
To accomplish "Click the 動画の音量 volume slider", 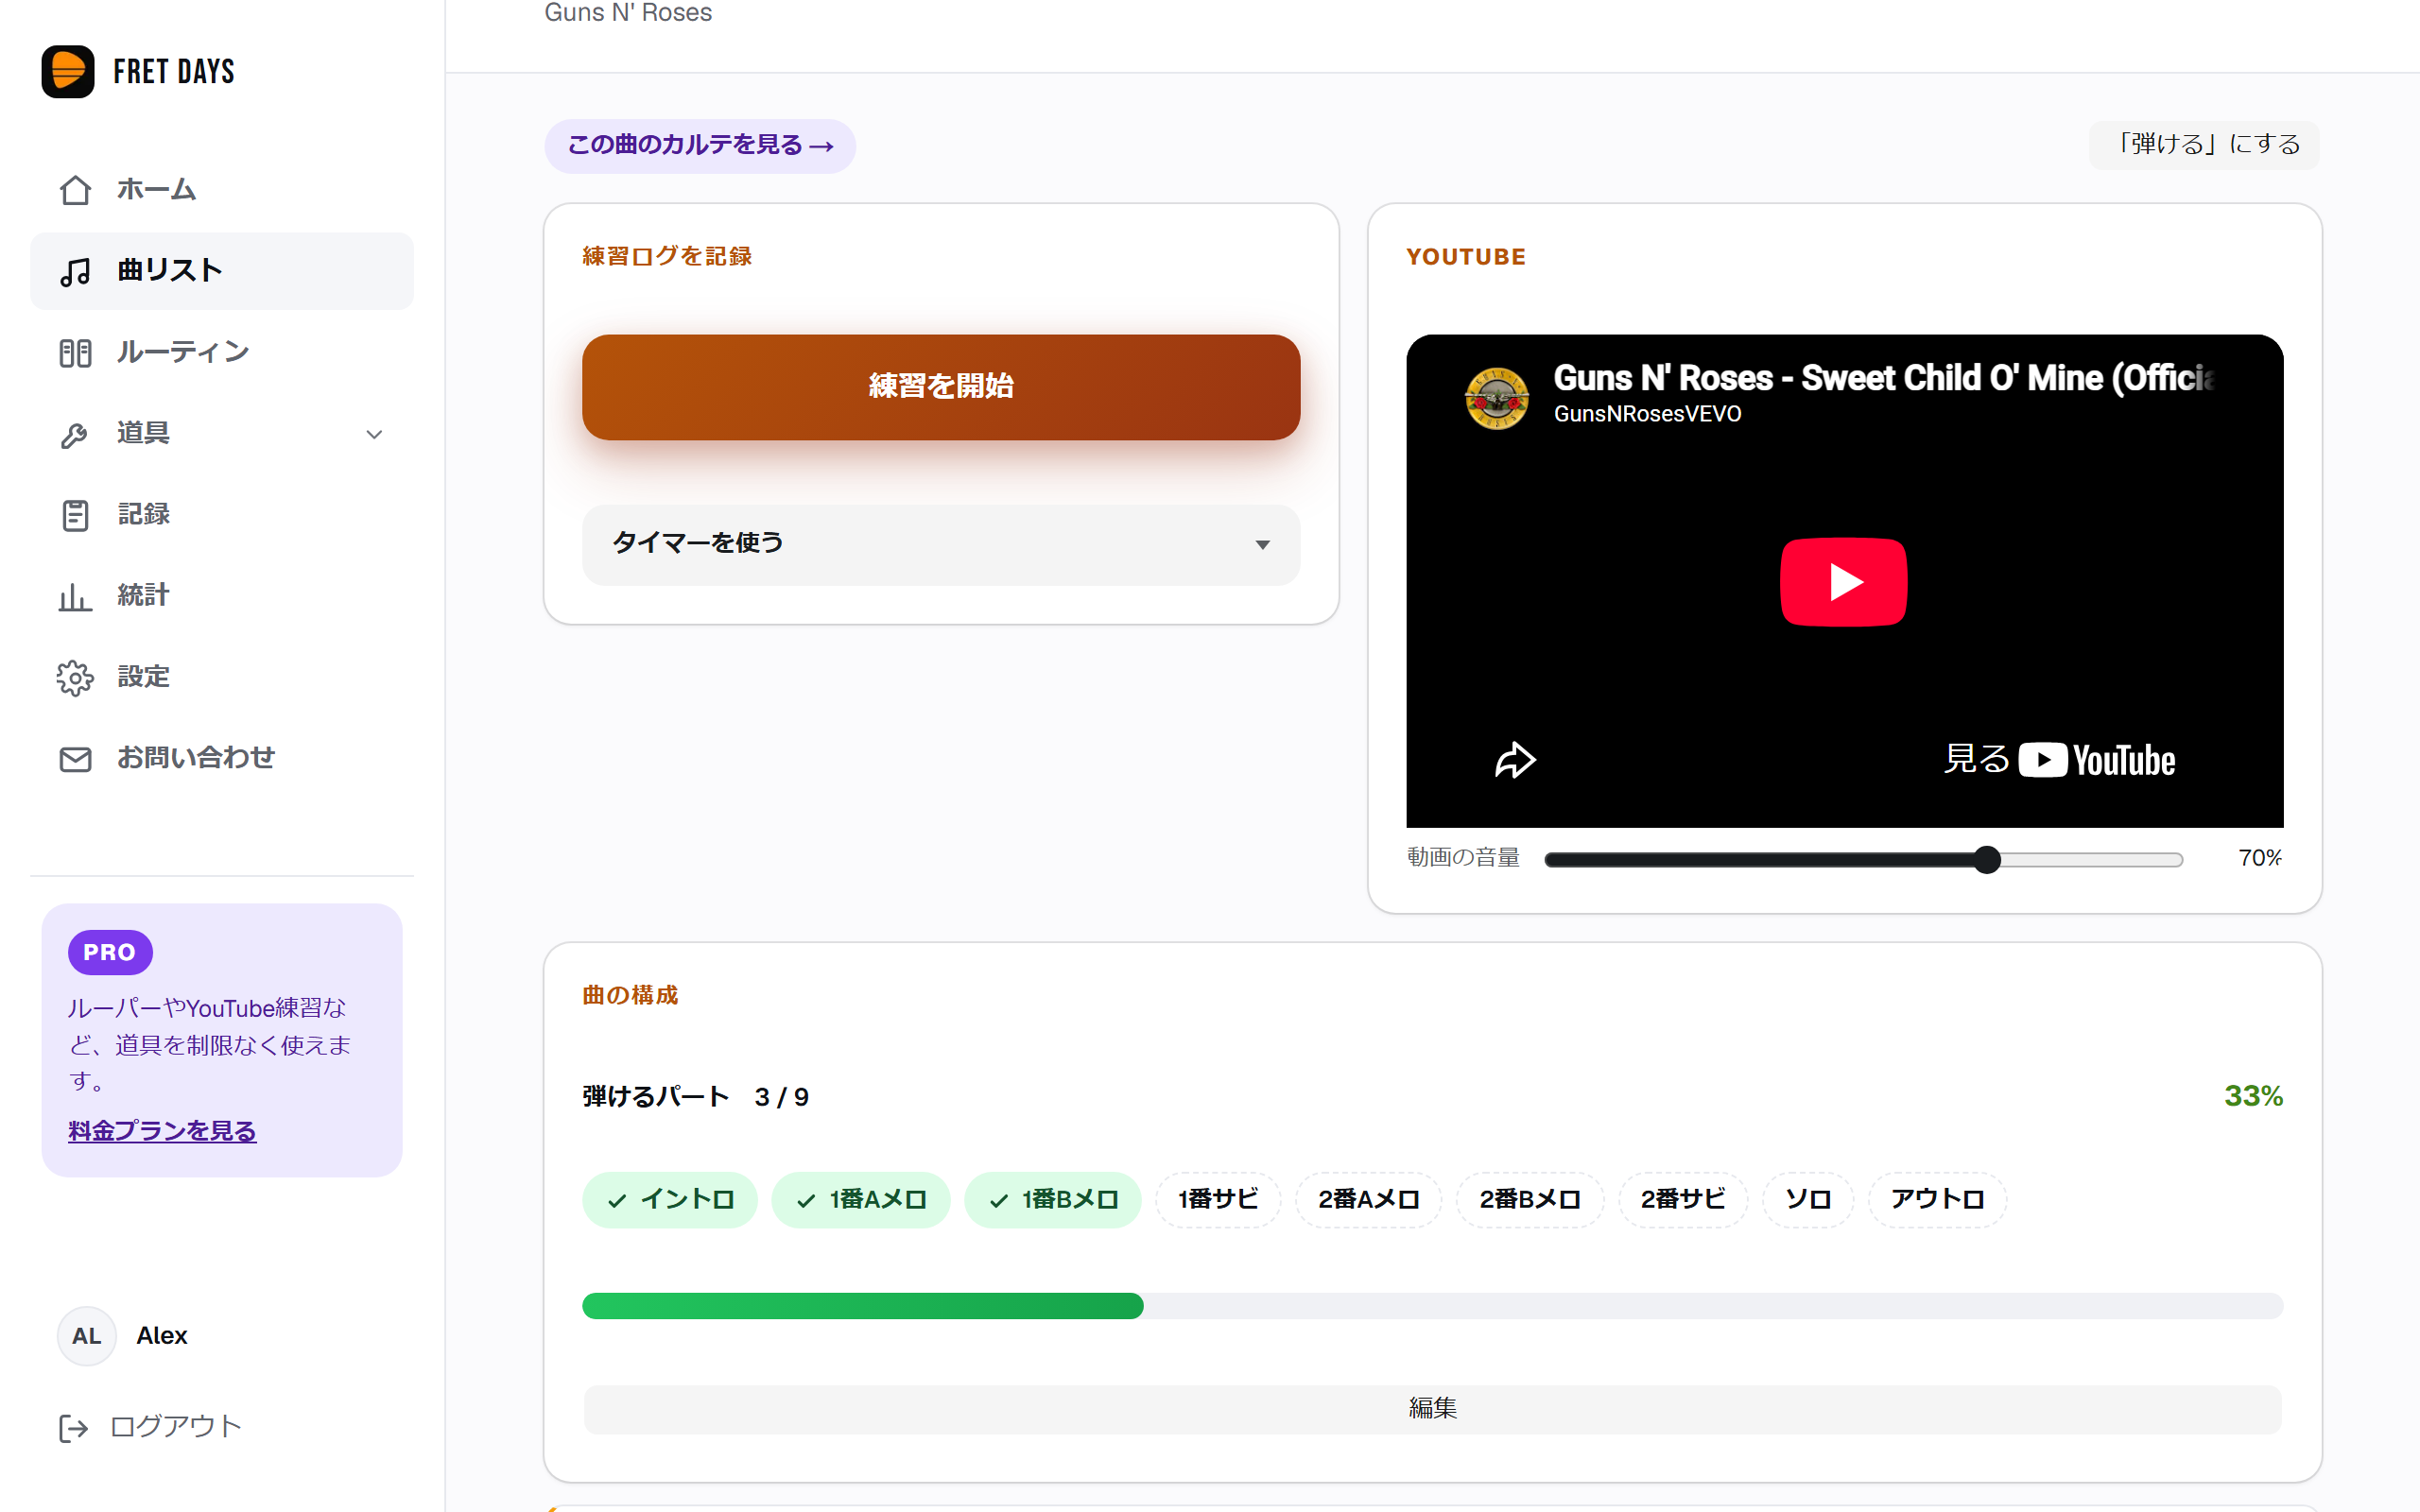I will (1863, 859).
